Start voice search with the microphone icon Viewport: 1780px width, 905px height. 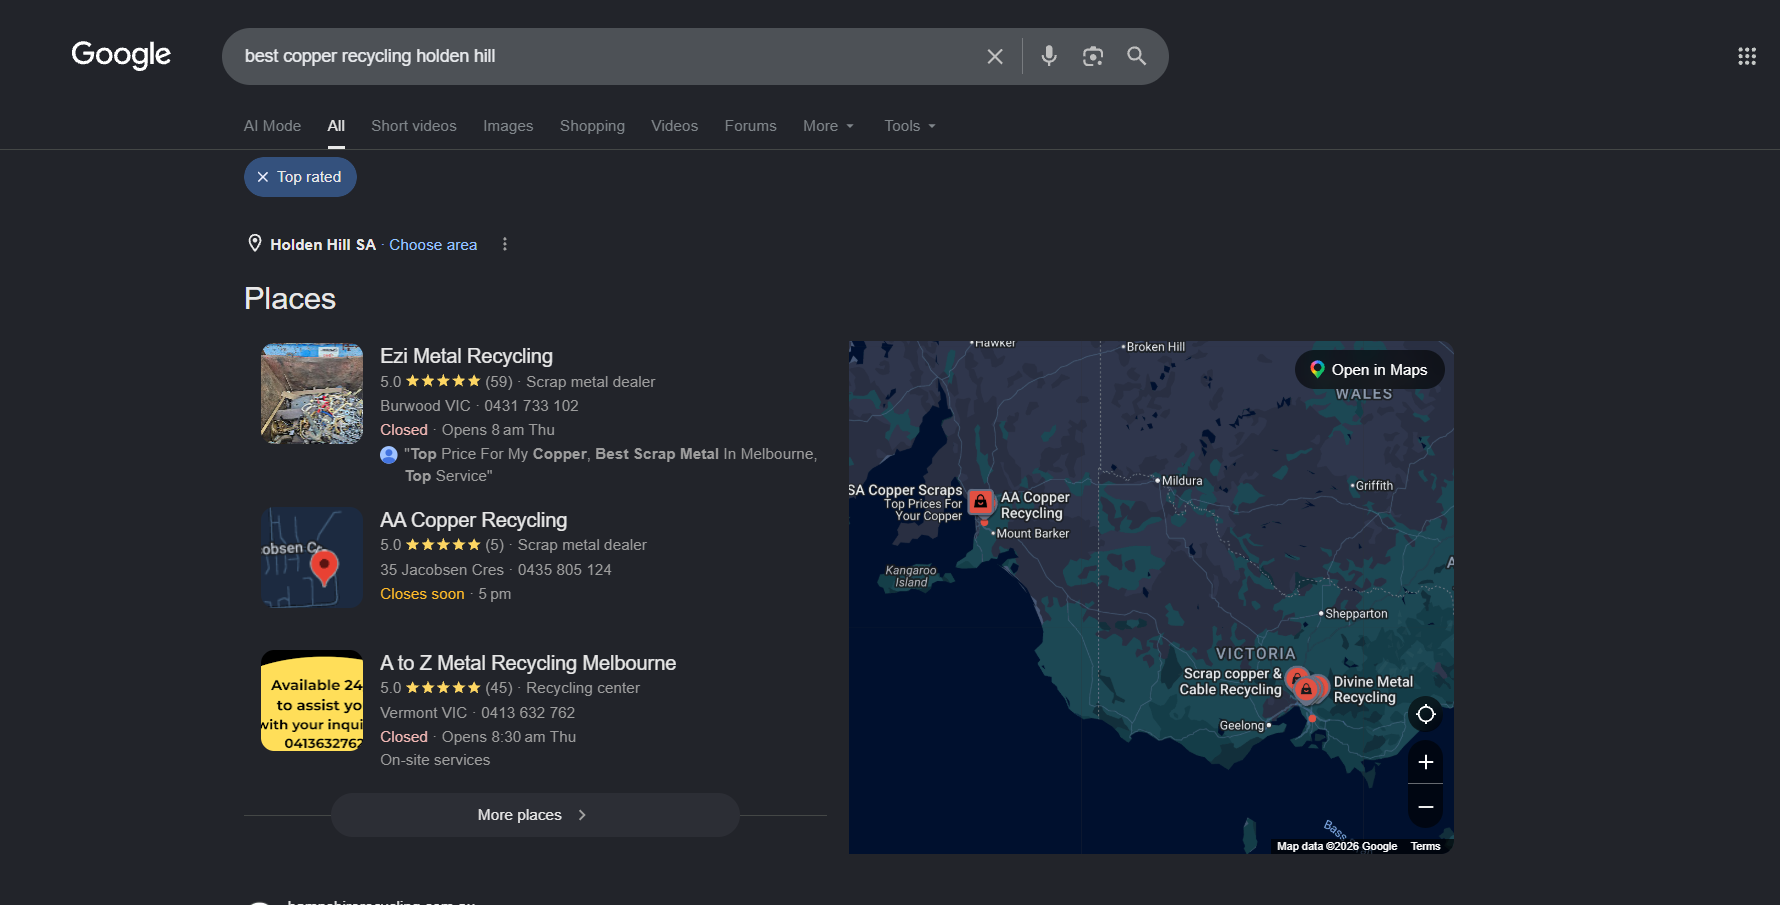click(1049, 56)
